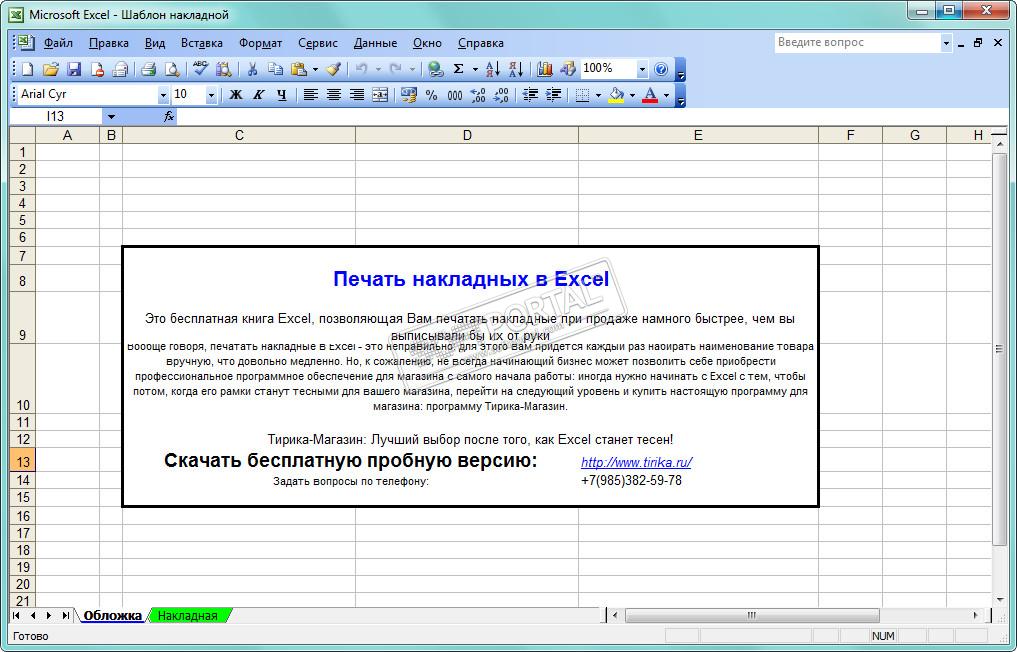
Task: Increase indent
Action: click(x=553, y=95)
